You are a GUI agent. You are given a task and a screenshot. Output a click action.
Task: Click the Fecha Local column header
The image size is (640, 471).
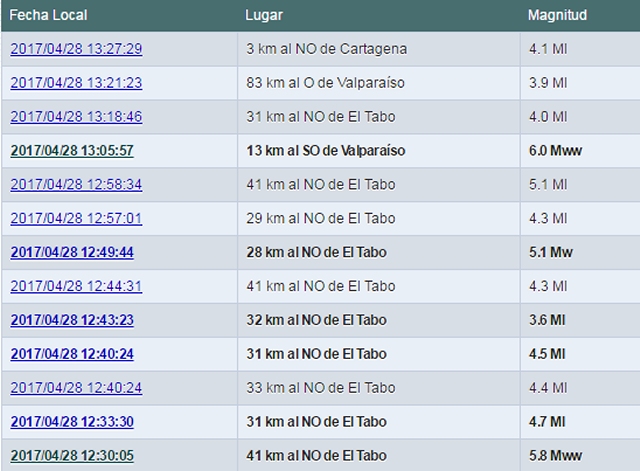47,16
